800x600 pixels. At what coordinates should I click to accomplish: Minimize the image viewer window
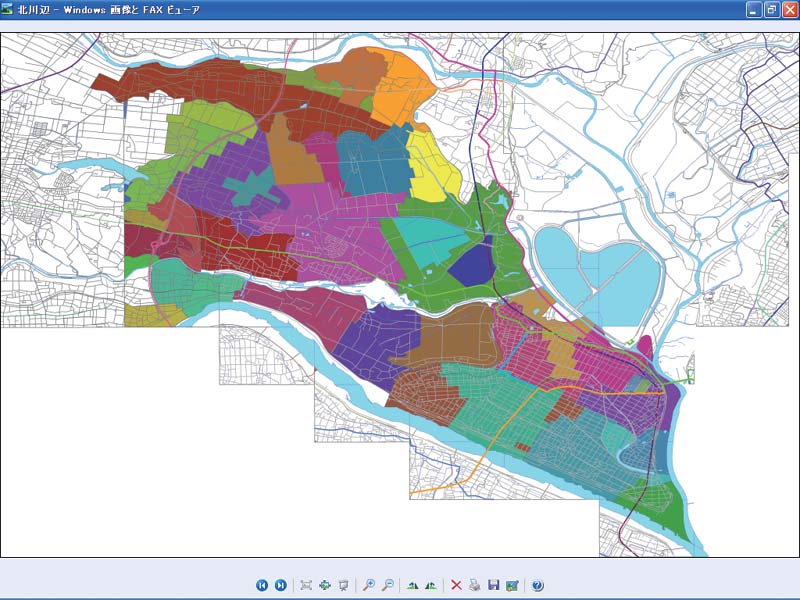pos(754,10)
